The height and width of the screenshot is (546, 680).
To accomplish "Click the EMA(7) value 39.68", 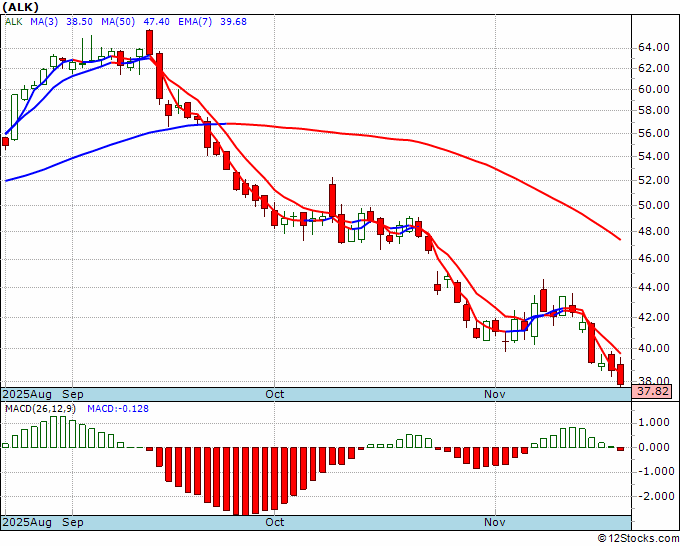I will (233, 22).
